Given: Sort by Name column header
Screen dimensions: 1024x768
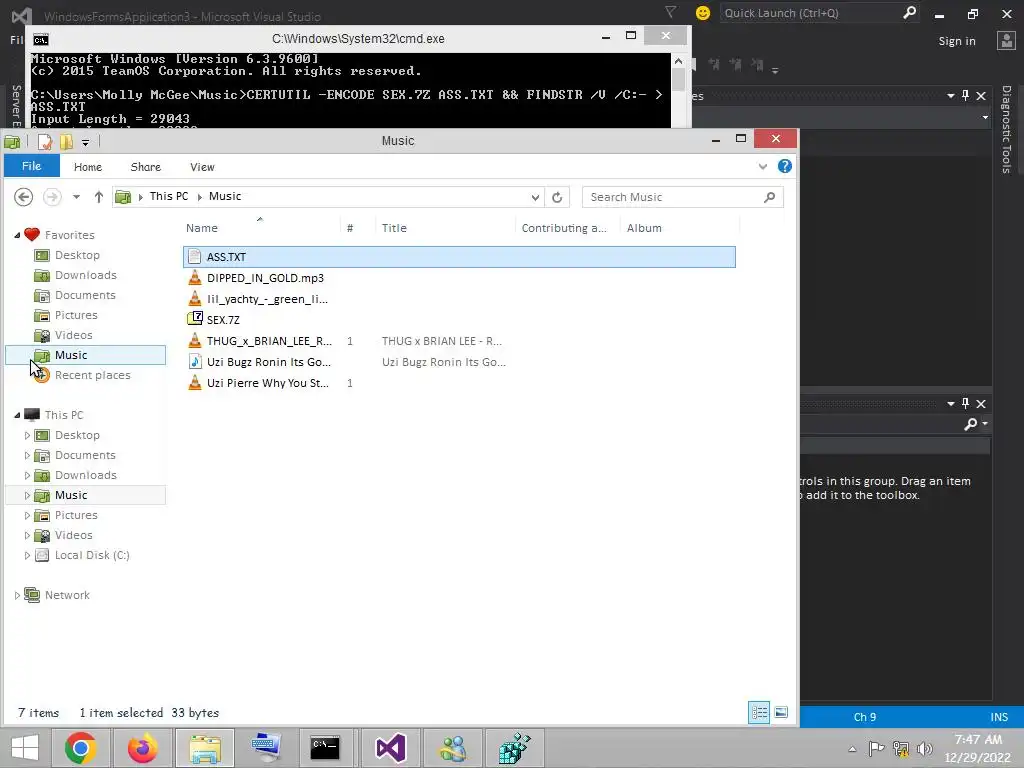Looking at the screenshot, I should [x=261, y=228].
